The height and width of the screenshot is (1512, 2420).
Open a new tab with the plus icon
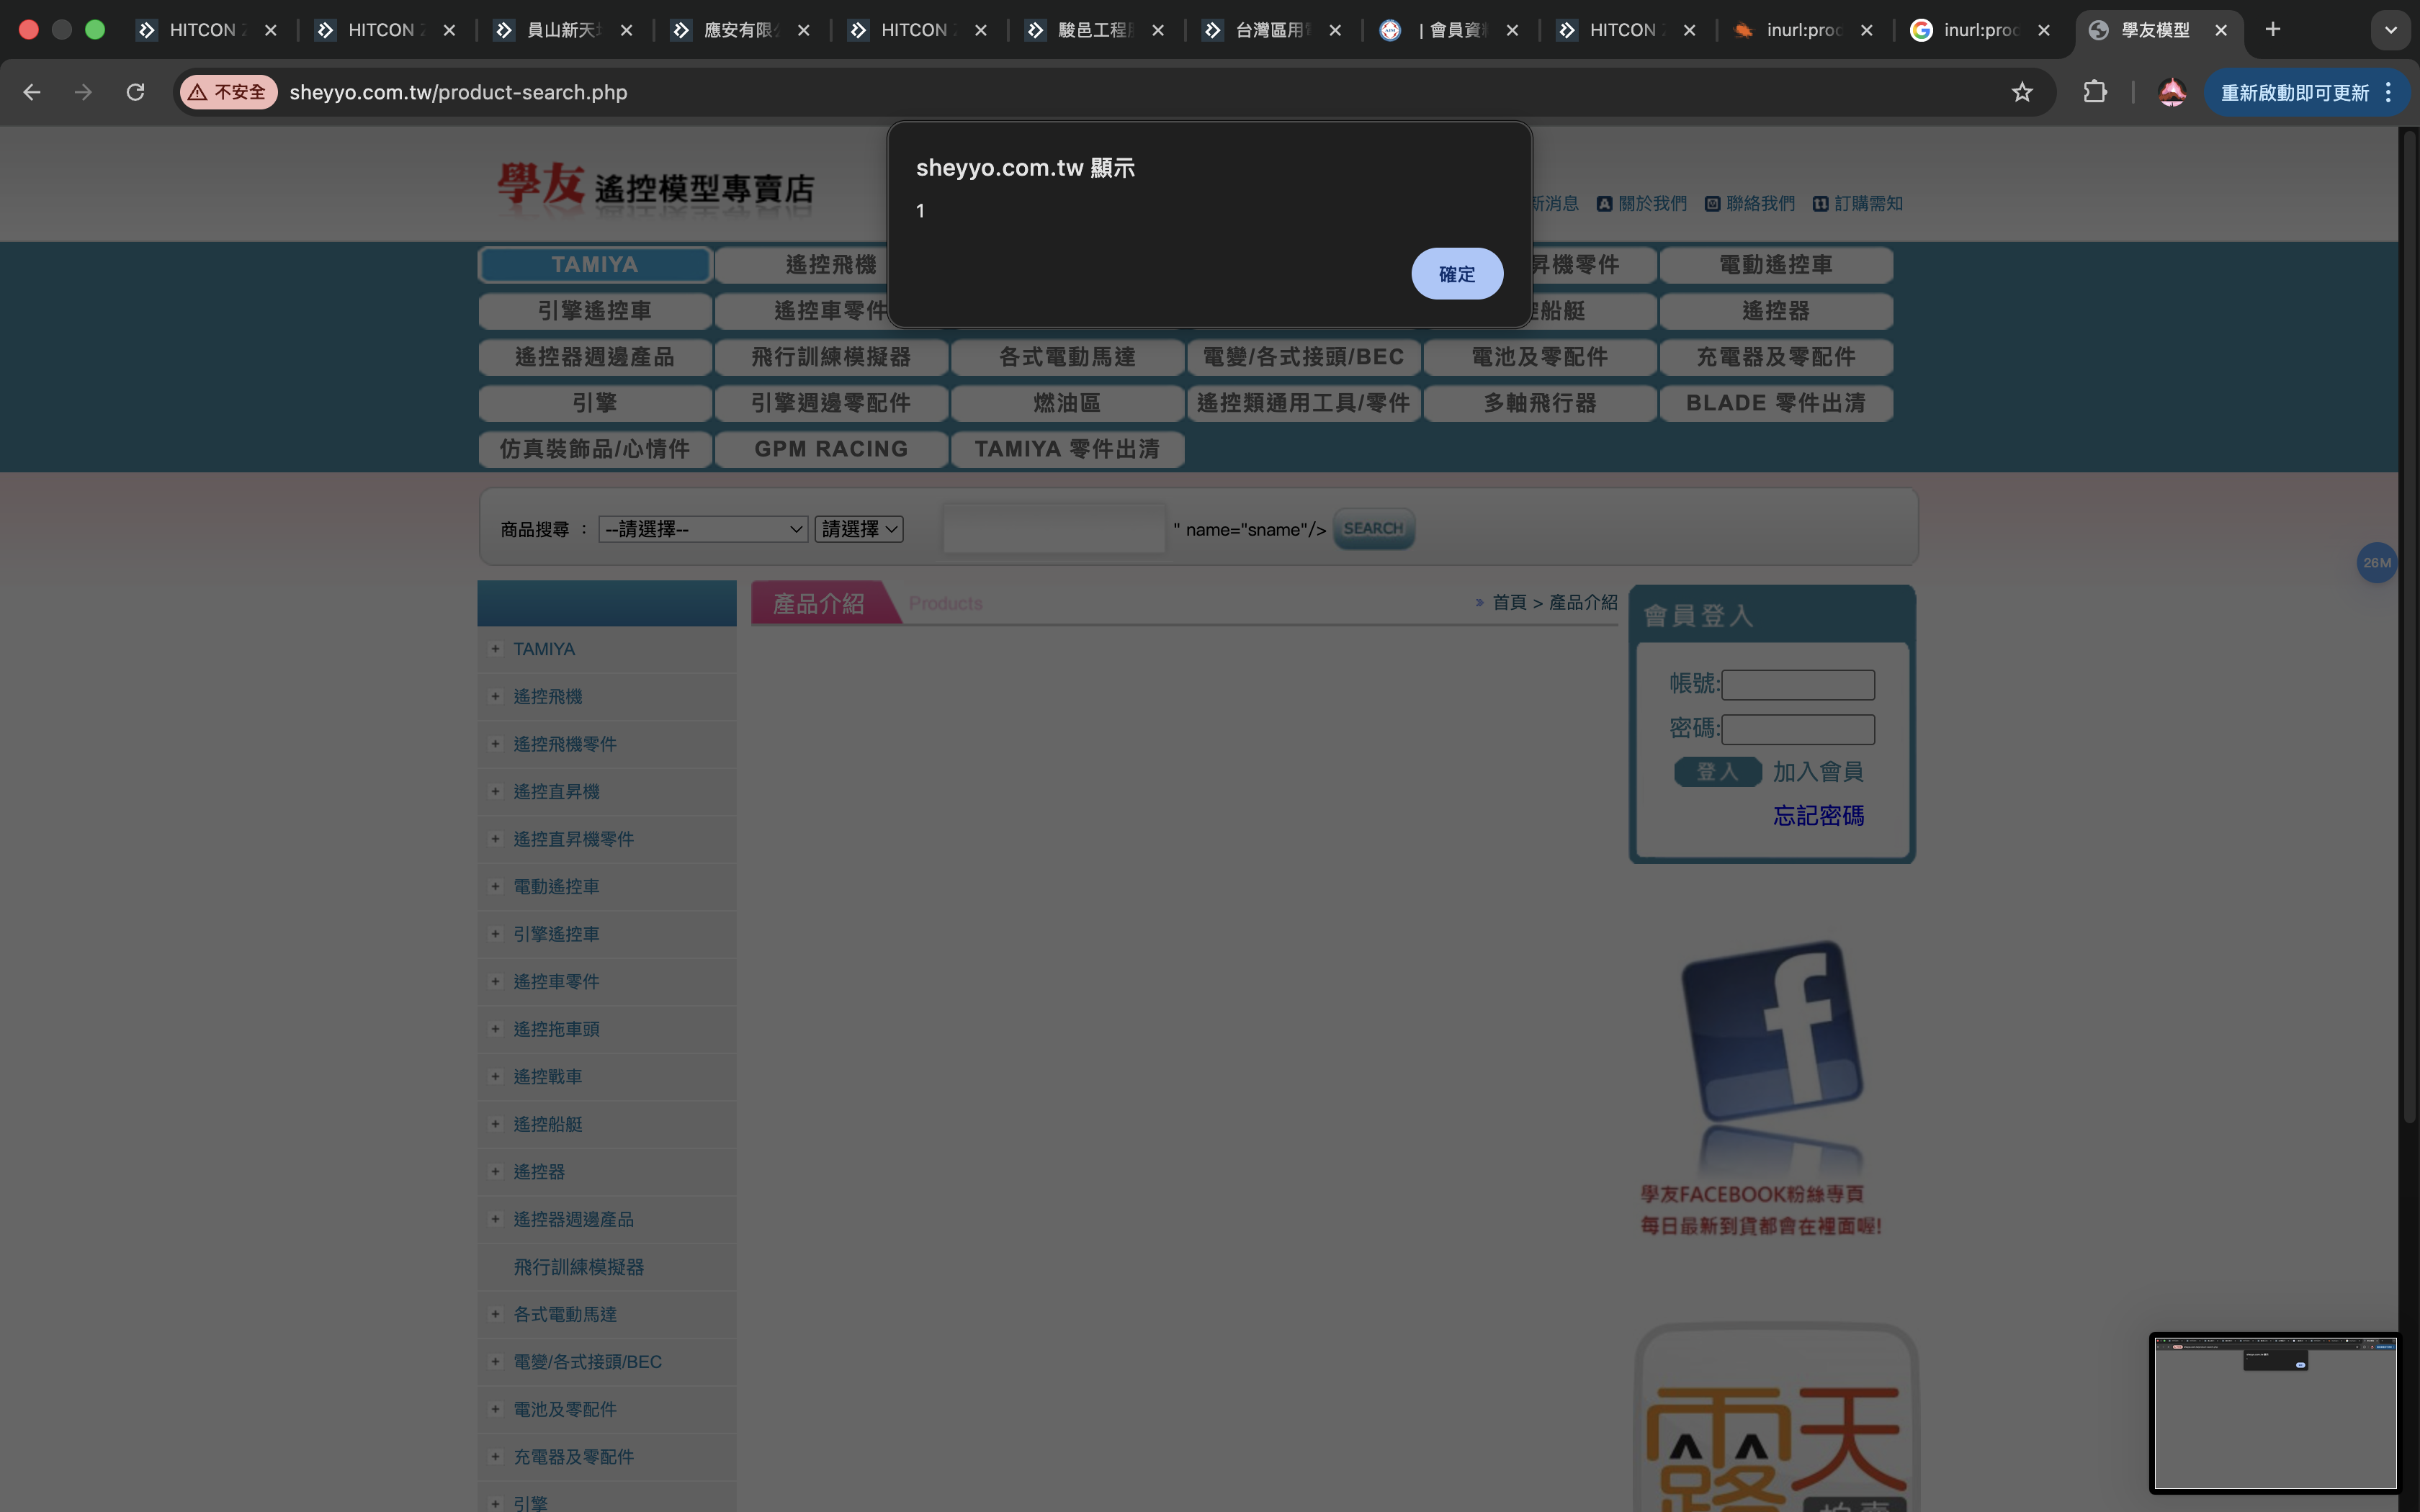point(2272,30)
